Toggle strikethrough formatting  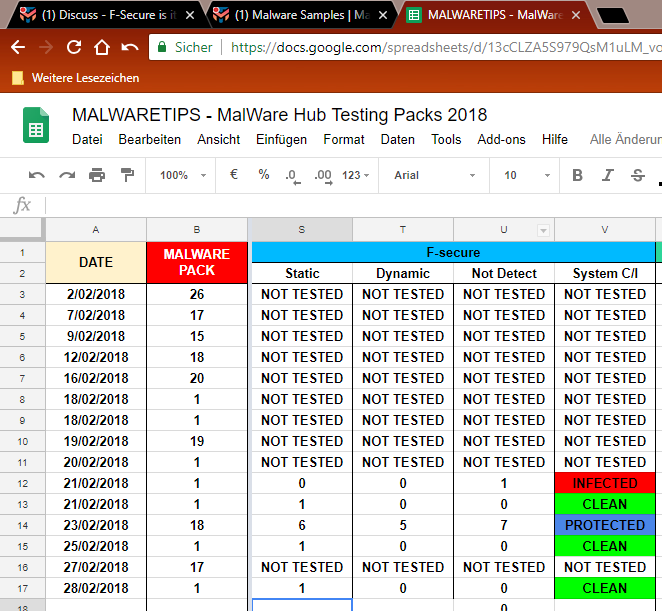point(637,175)
